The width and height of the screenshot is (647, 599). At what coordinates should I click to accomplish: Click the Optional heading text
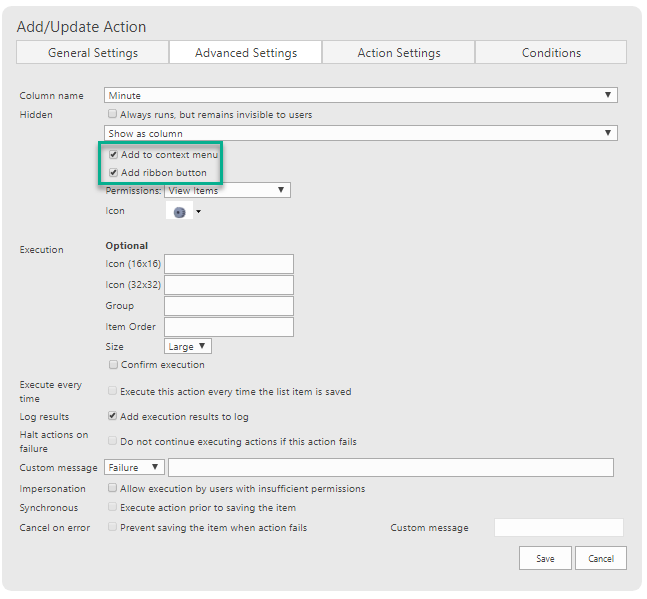[x=127, y=246]
